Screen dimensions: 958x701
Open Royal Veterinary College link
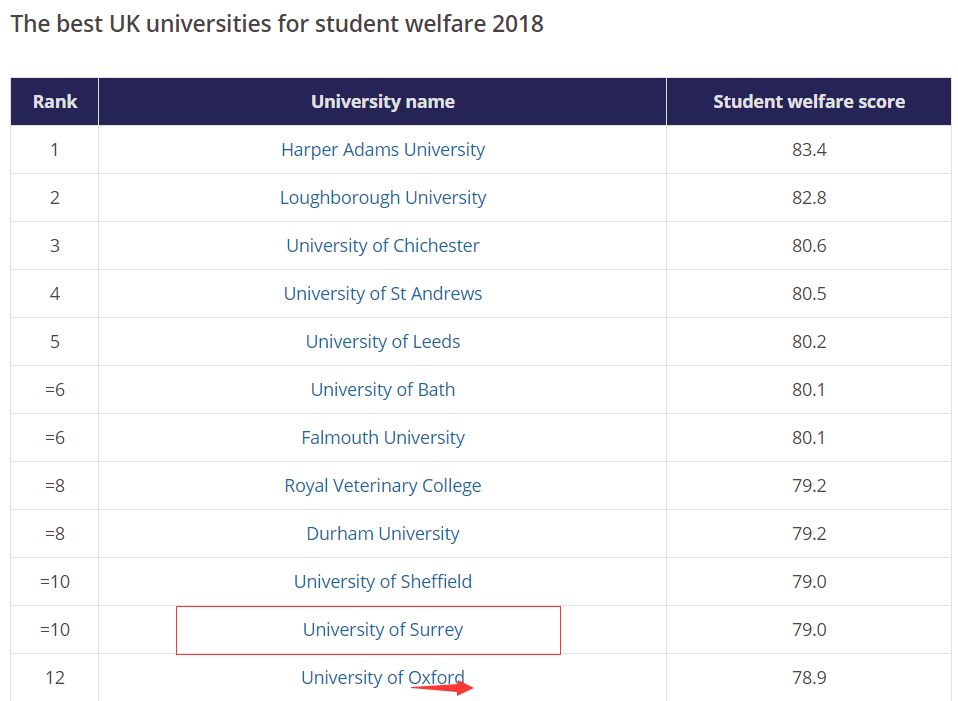click(x=383, y=486)
